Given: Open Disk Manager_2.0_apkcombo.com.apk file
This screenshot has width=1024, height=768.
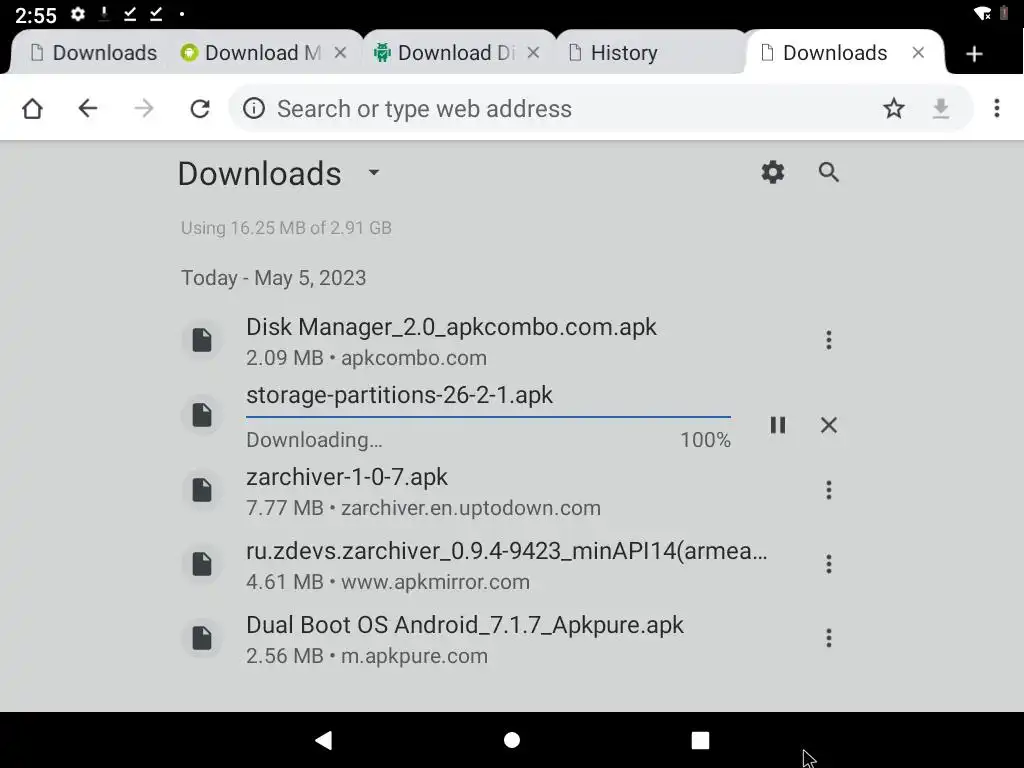Looking at the screenshot, I should pyautogui.click(x=451, y=327).
